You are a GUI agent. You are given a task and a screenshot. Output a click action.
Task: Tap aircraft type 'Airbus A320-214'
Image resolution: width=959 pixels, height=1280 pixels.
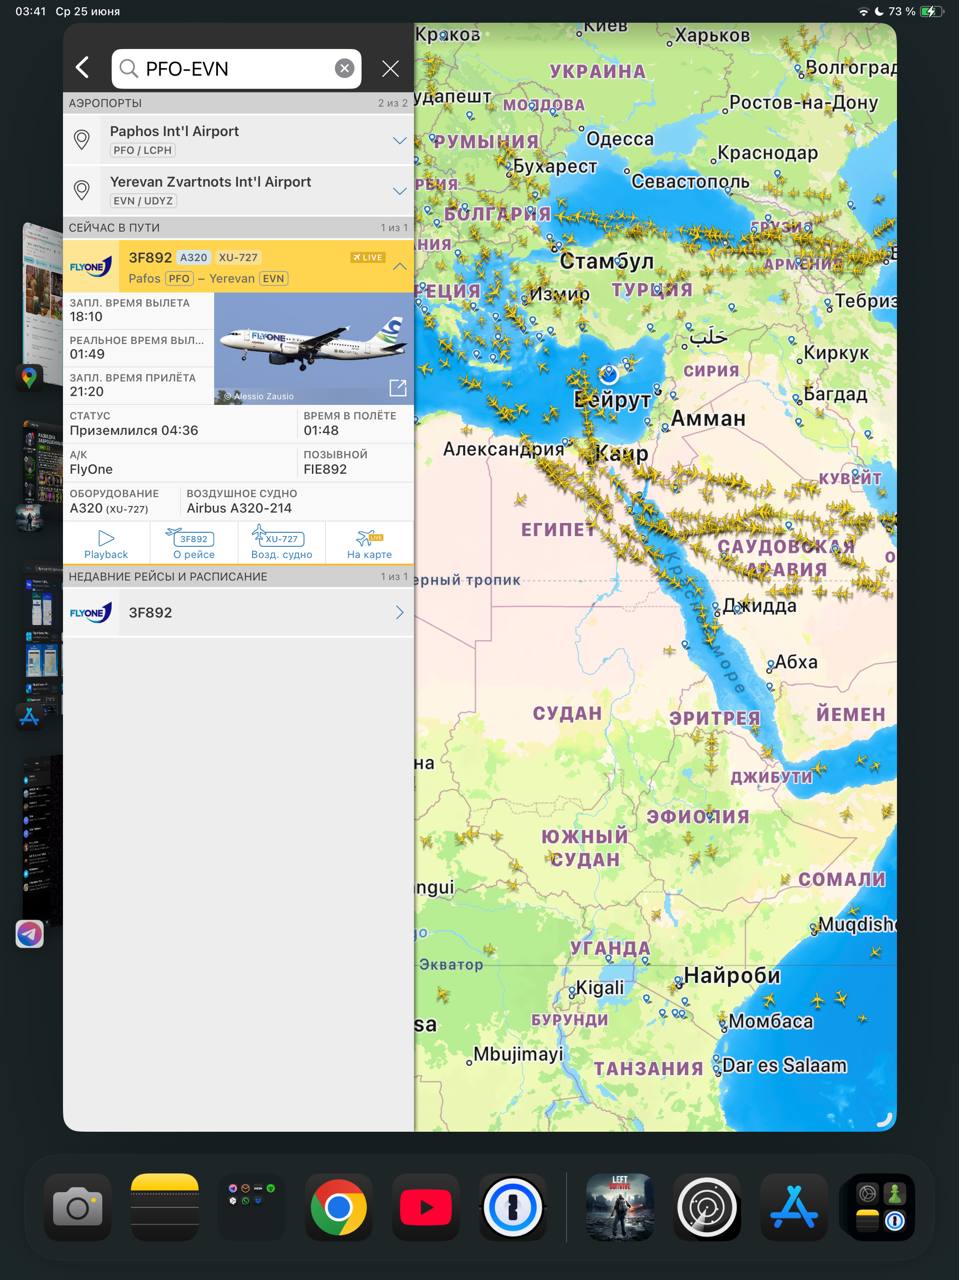pyautogui.click(x=239, y=508)
